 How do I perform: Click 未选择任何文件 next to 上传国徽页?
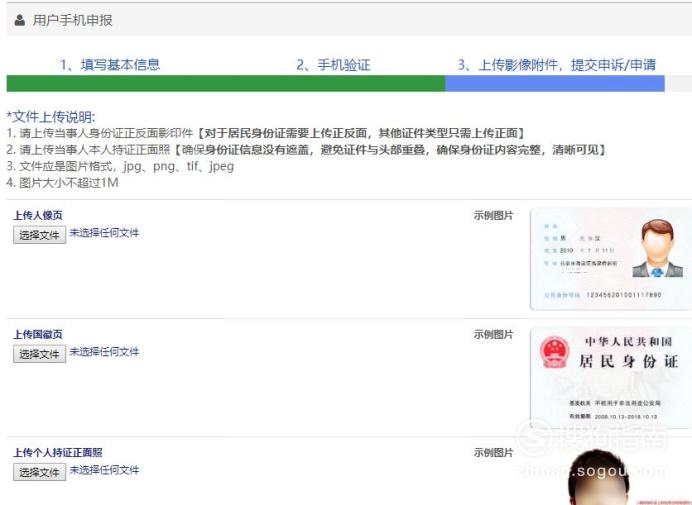click(104, 352)
